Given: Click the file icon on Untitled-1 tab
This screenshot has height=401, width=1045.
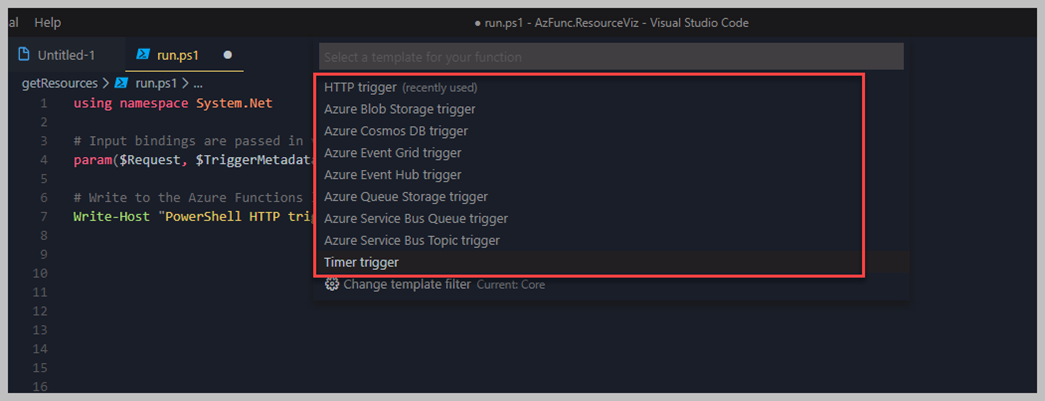Looking at the screenshot, I should pyautogui.click(x=24, y=55).
